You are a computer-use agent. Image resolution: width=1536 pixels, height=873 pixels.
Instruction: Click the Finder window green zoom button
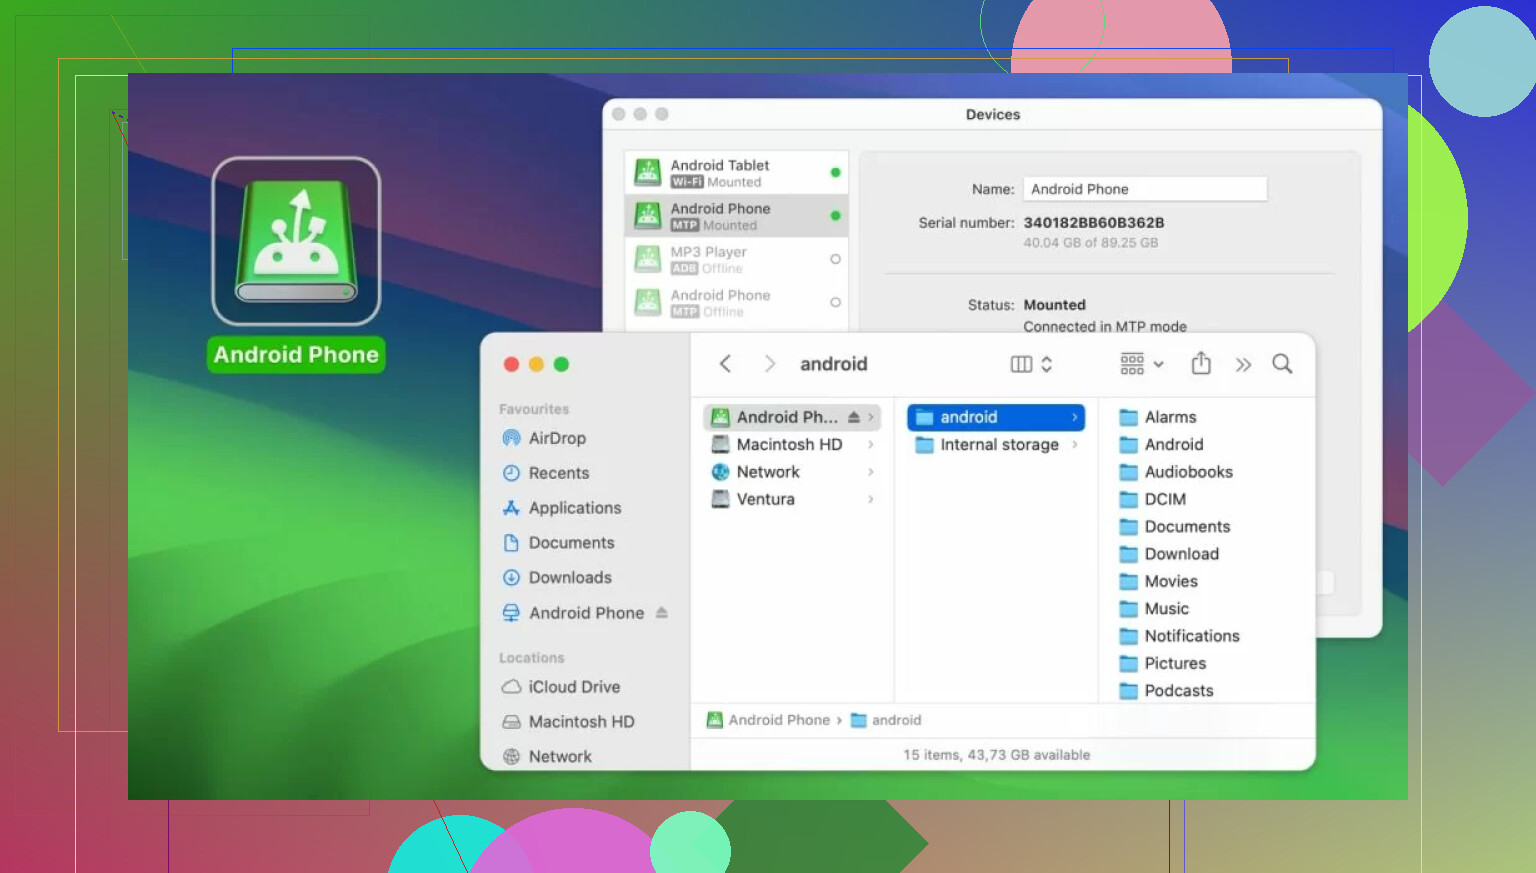point(561,364)
